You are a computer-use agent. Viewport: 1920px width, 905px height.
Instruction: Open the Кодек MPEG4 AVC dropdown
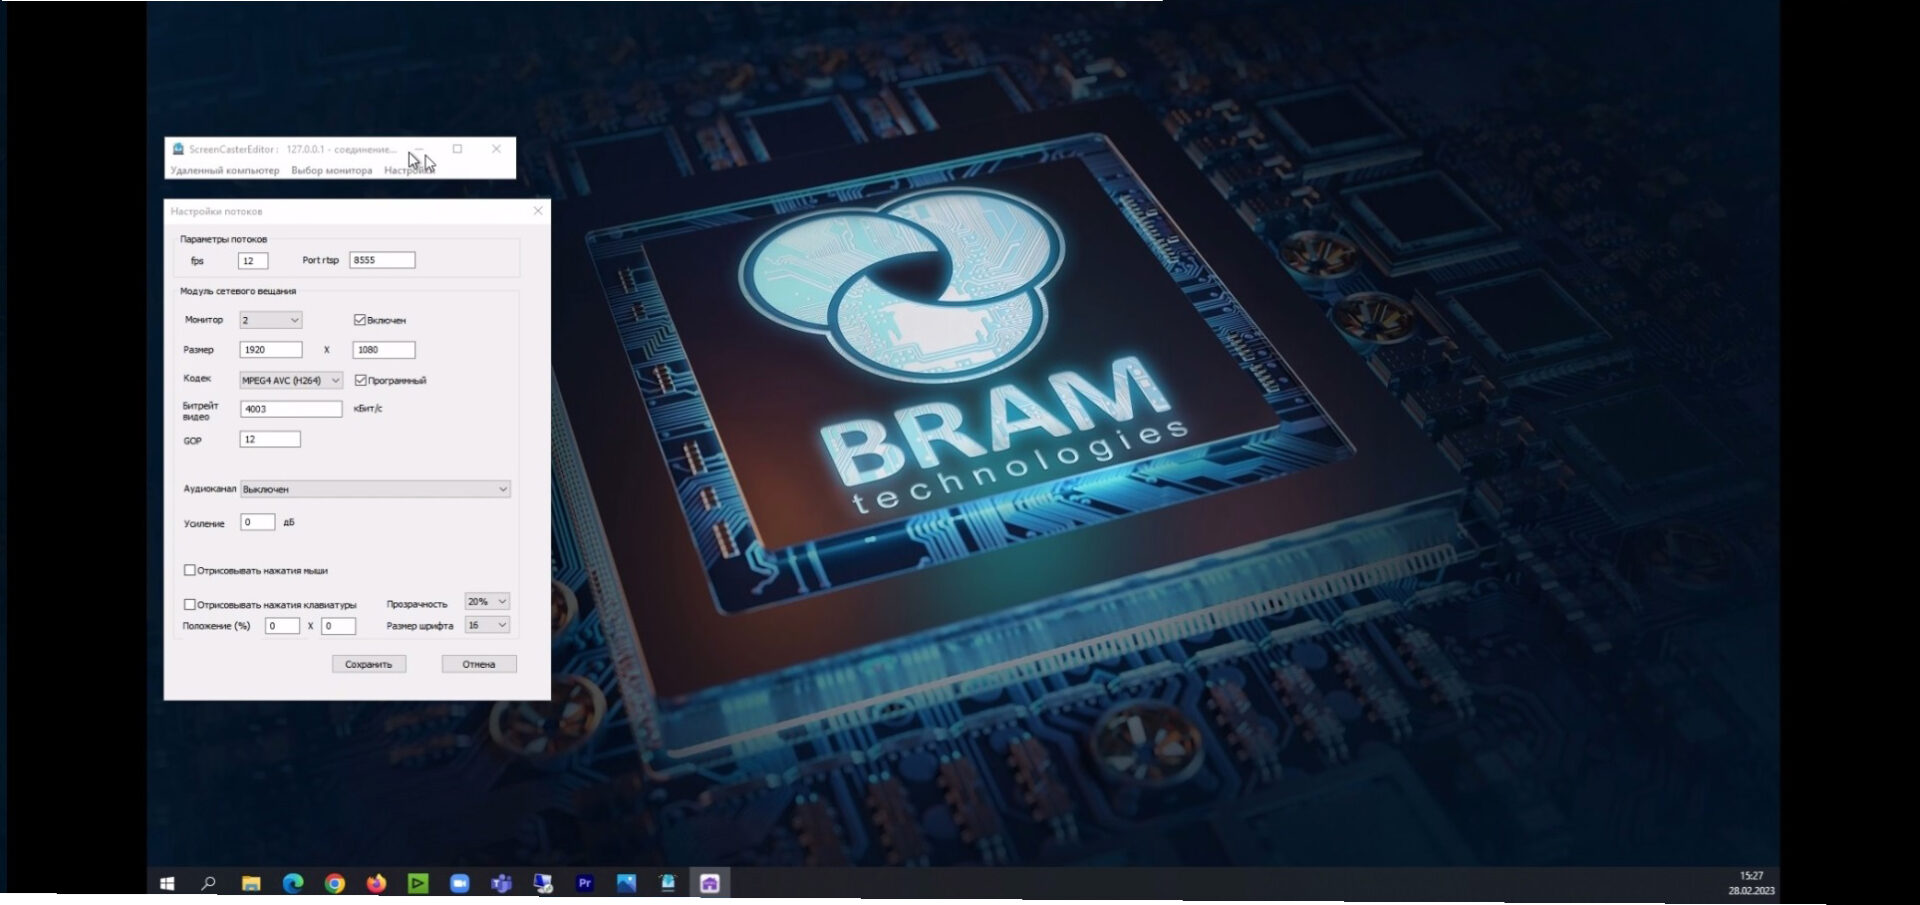click(291, 380)
